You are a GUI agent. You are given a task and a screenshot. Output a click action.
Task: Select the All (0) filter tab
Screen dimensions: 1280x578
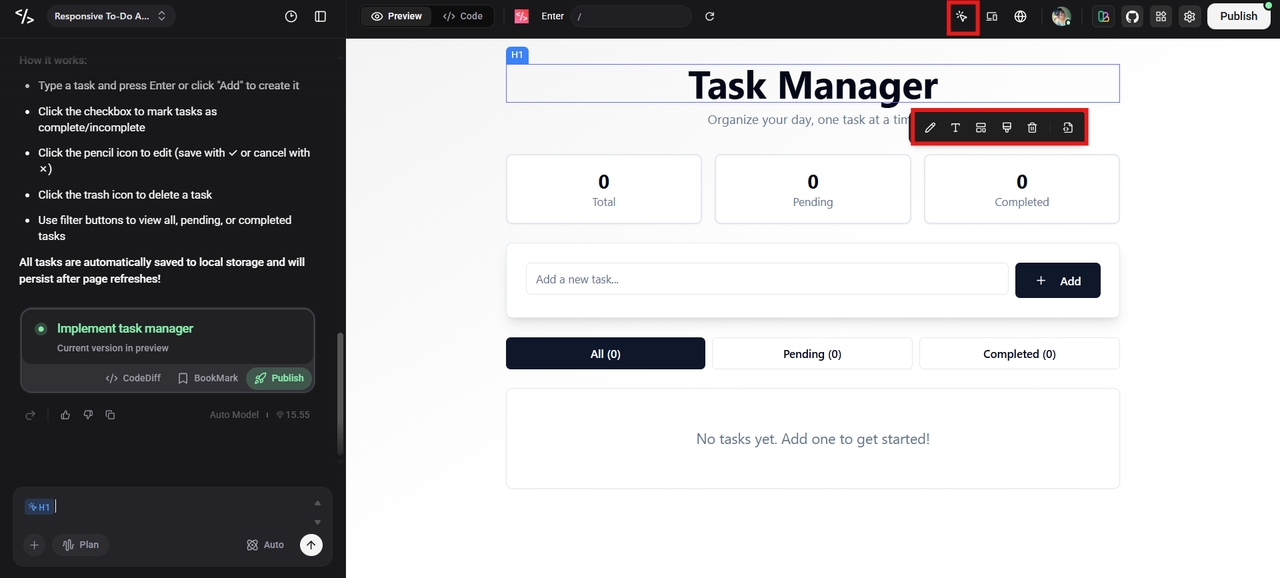[x=605, y=354]
